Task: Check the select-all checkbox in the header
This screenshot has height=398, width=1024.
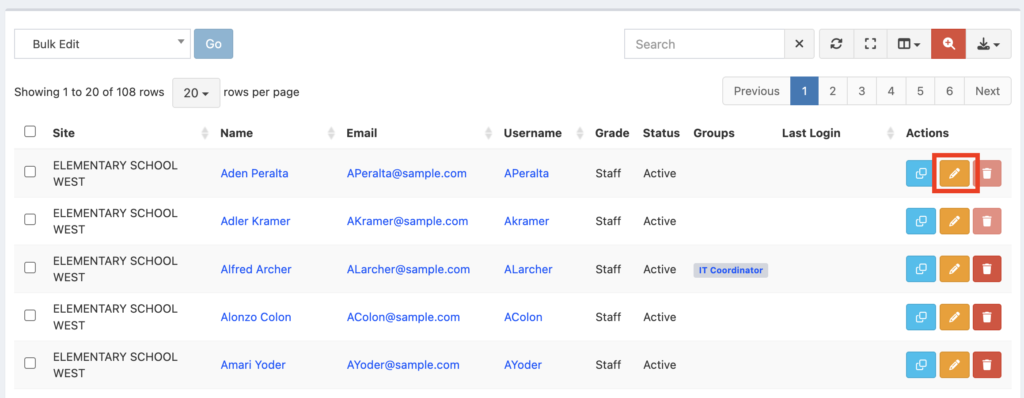Action: tap(30, 131)
